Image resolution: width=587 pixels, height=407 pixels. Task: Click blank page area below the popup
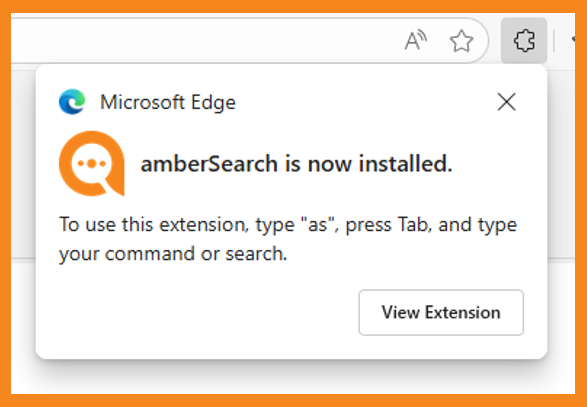(x=292, y=376)
